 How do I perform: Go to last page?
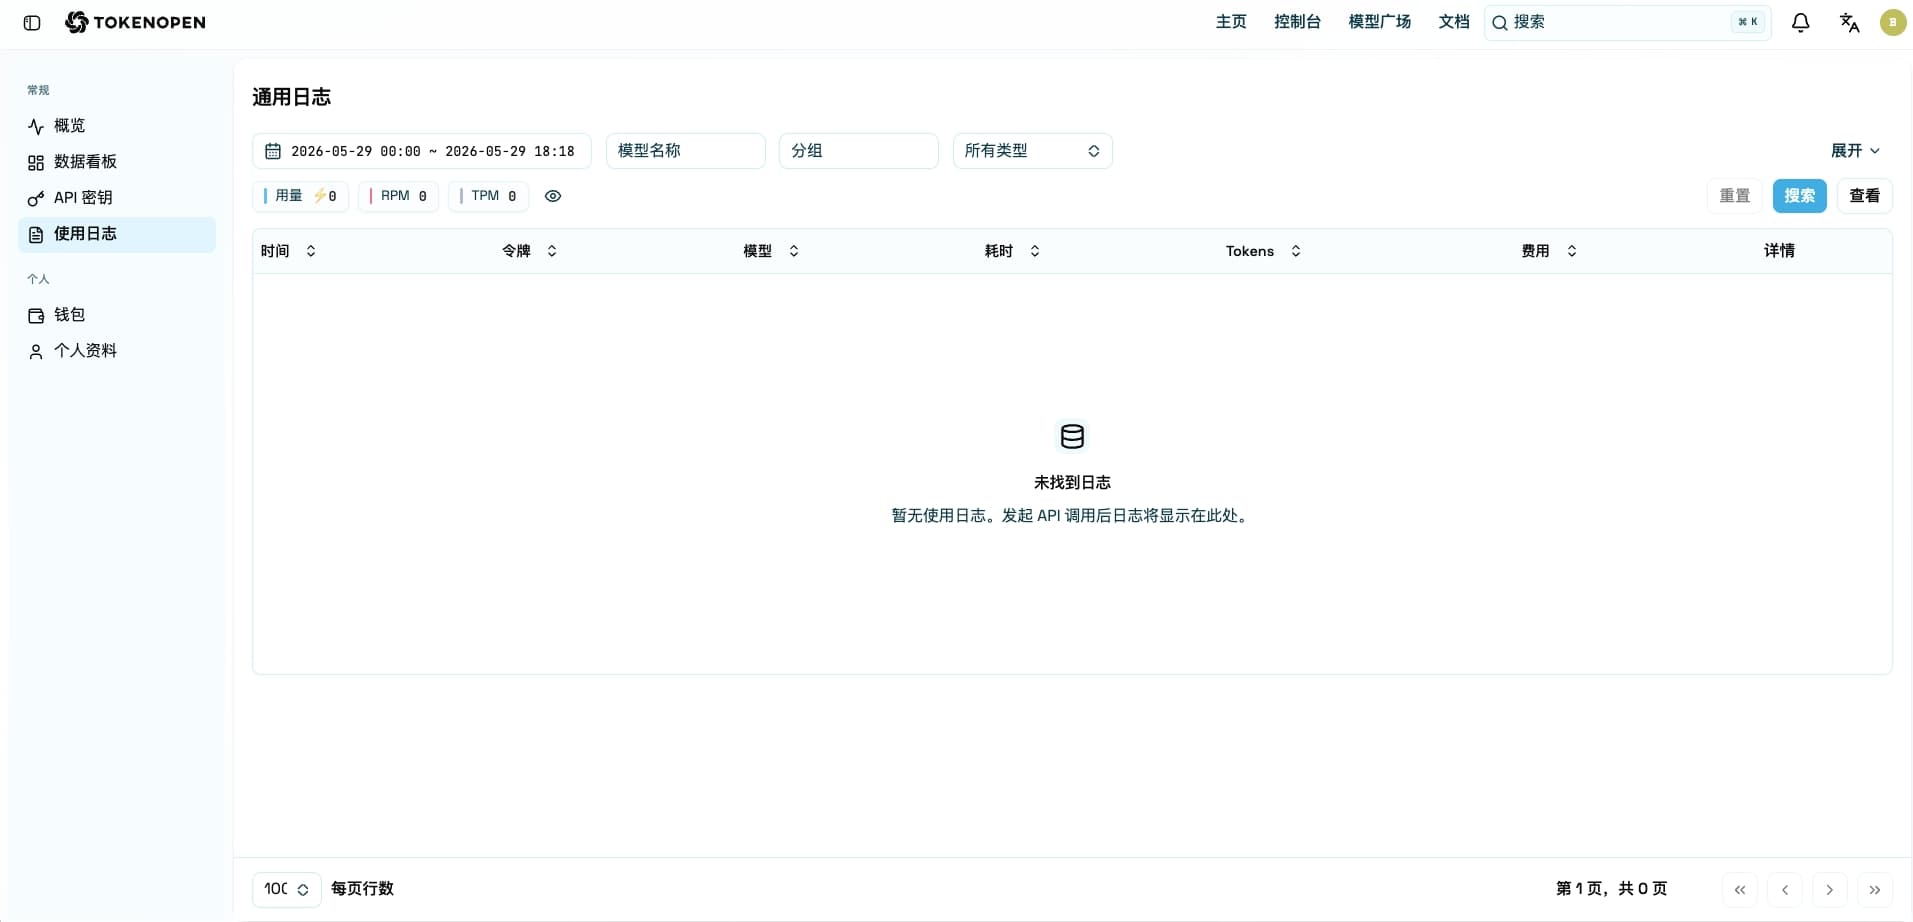(1875, 889)
